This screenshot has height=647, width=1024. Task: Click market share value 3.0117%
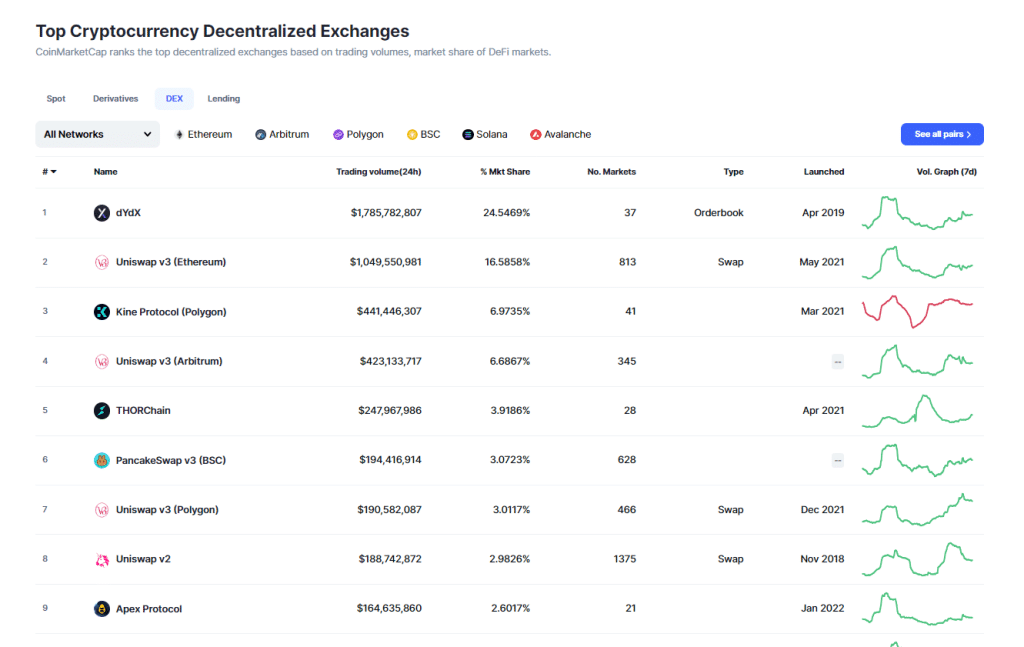pos(511,509)
